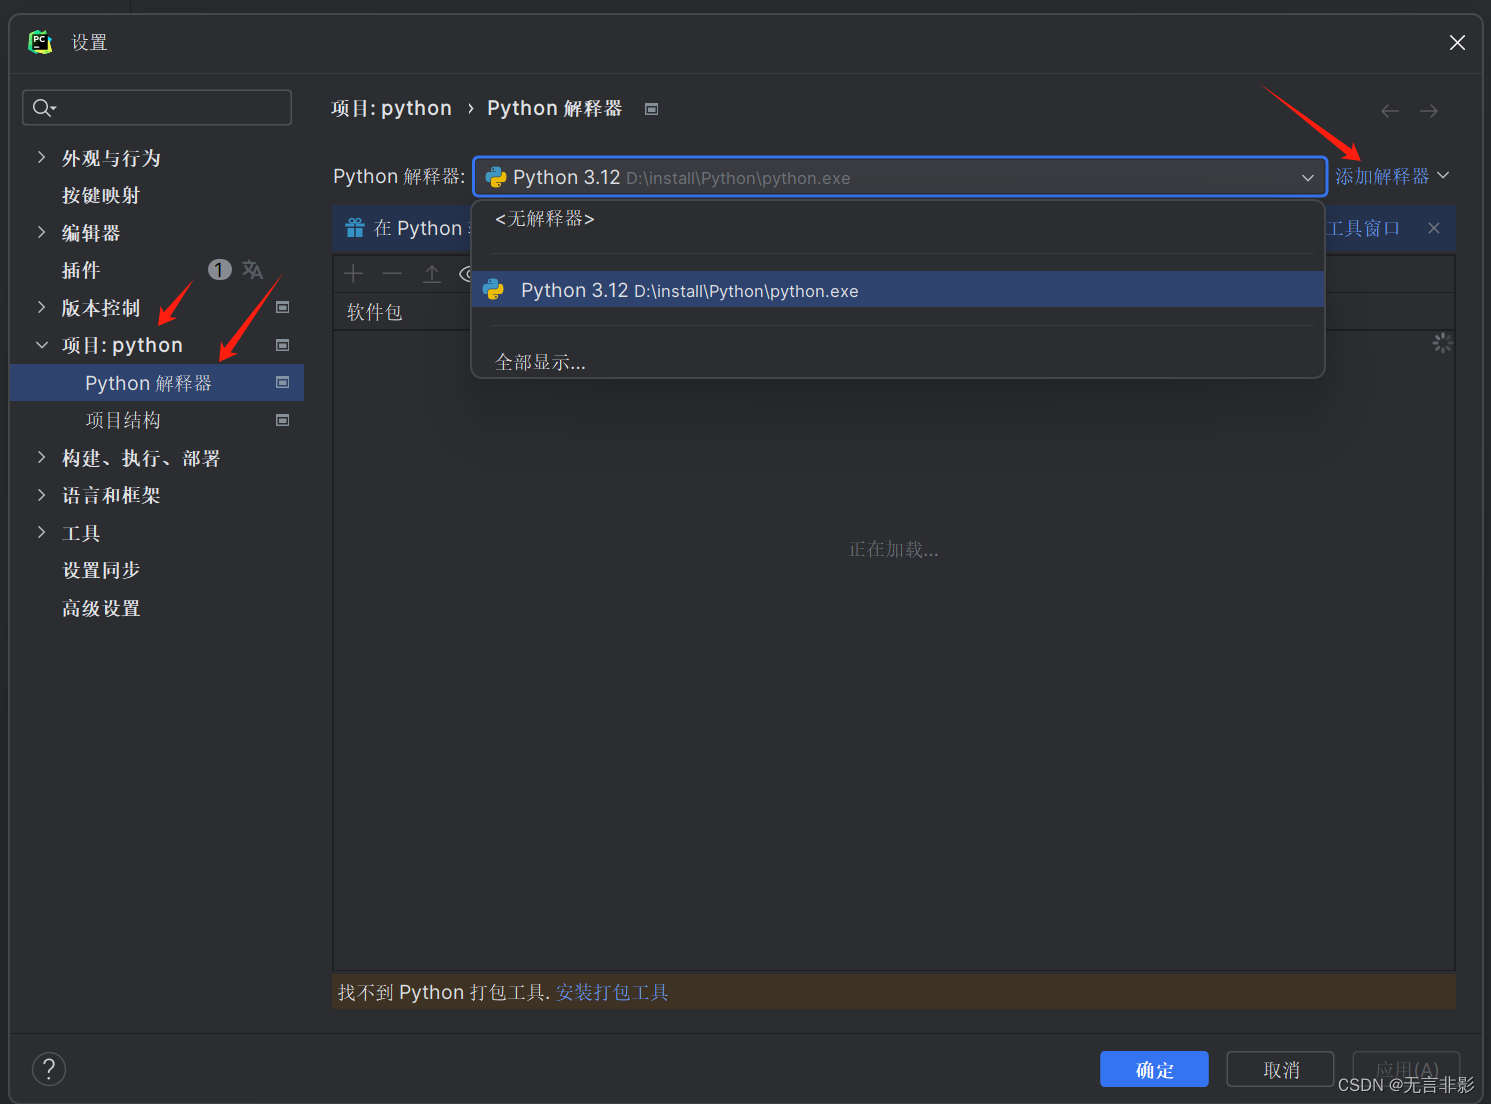Screen dimensions: 1491x1104
Task: Focus the settings search field
Action: (157, 107)
